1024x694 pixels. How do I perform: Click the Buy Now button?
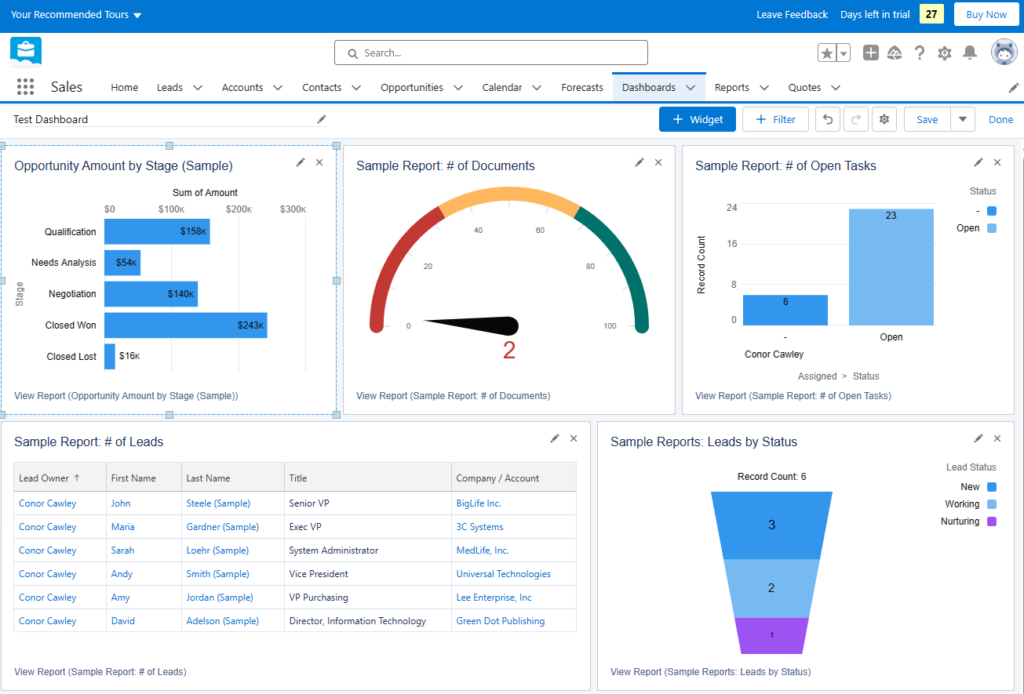(x=986, y=14)
